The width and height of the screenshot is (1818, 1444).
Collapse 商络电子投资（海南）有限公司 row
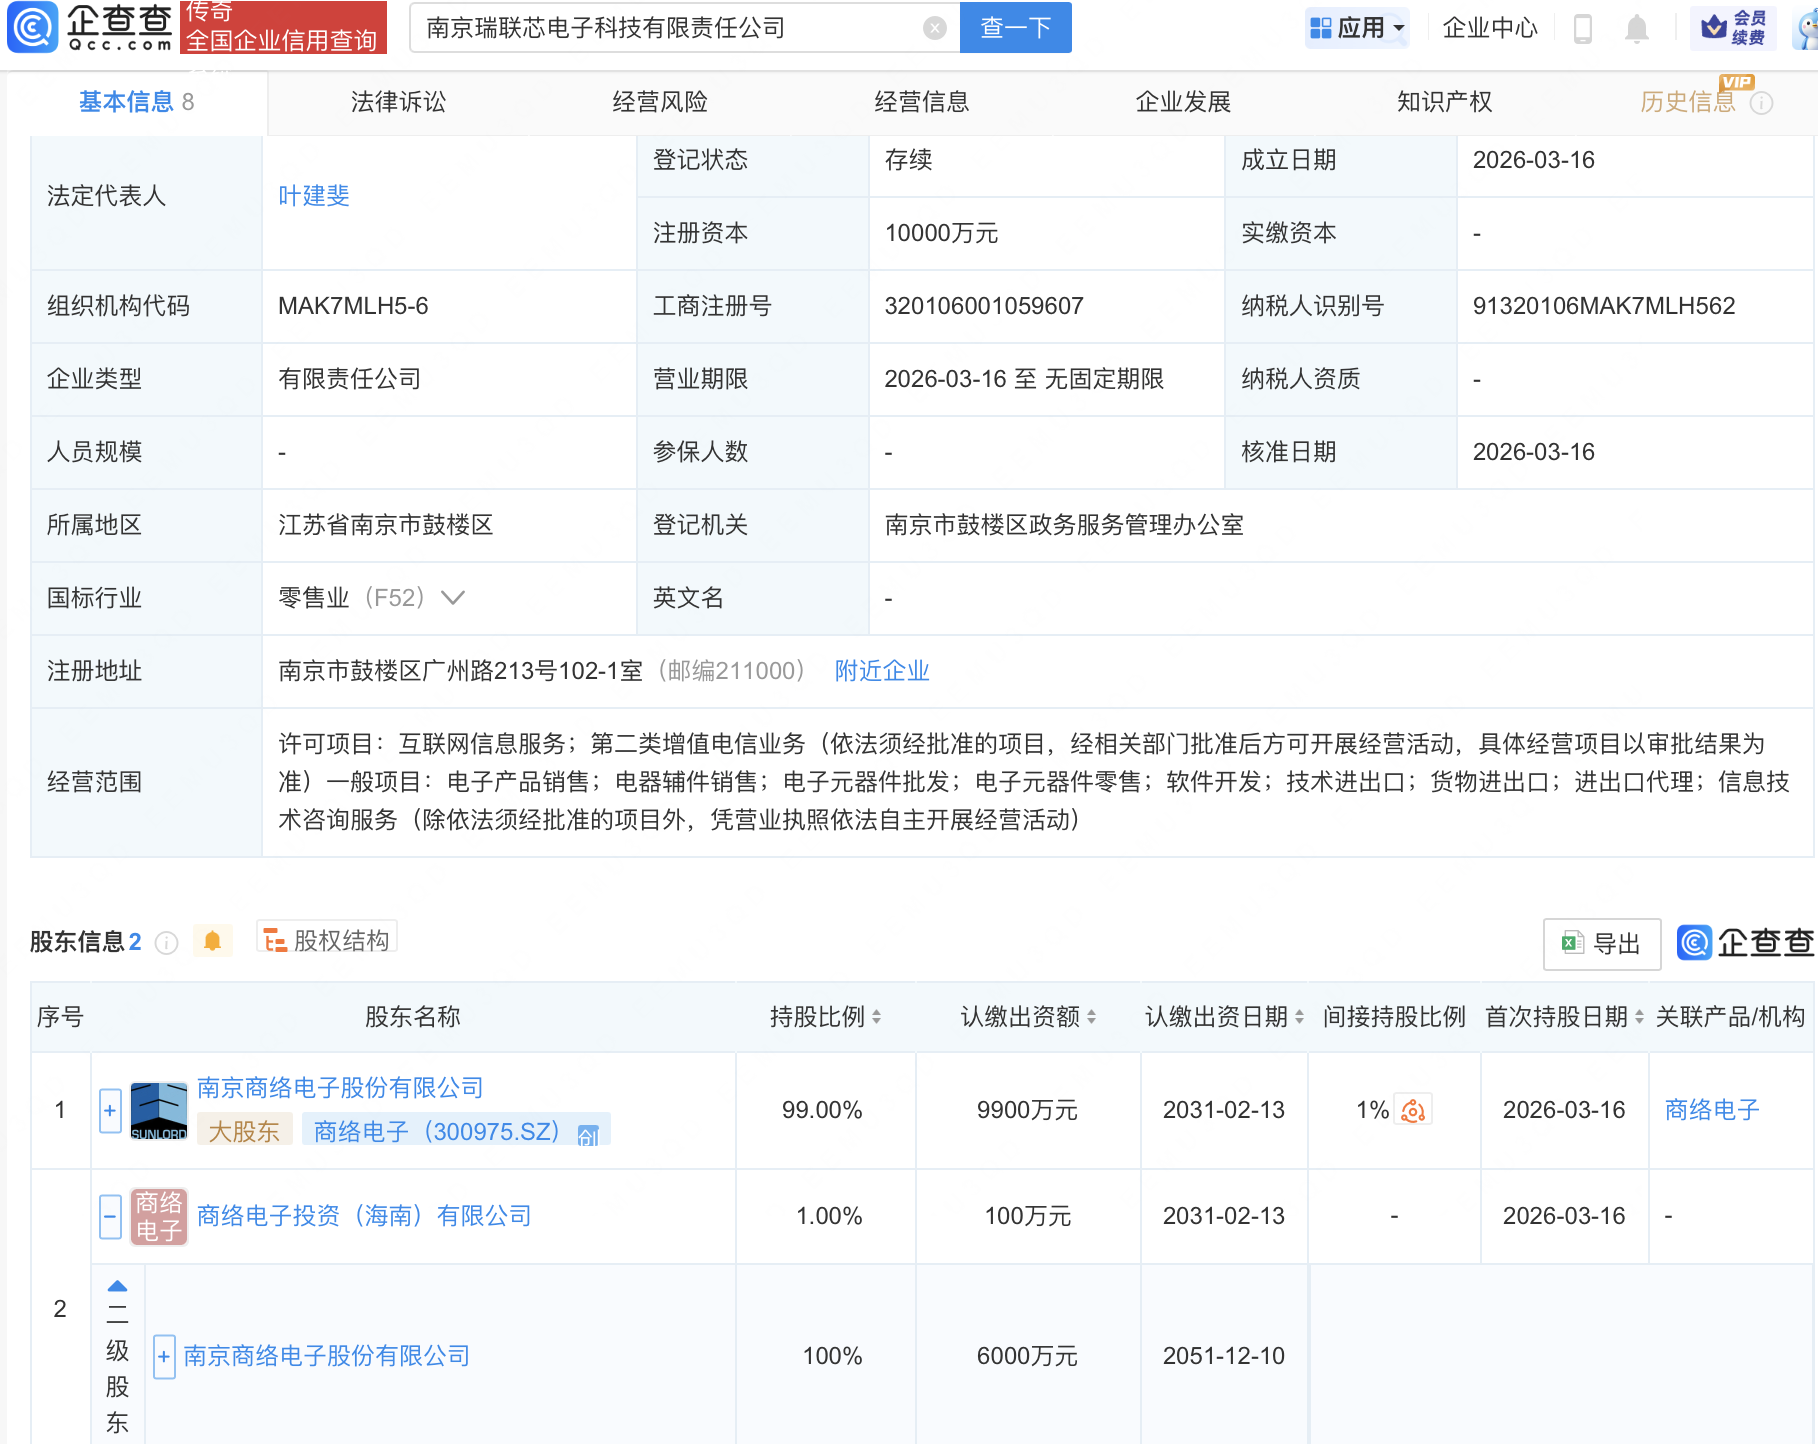click(x=109, y=1216)
